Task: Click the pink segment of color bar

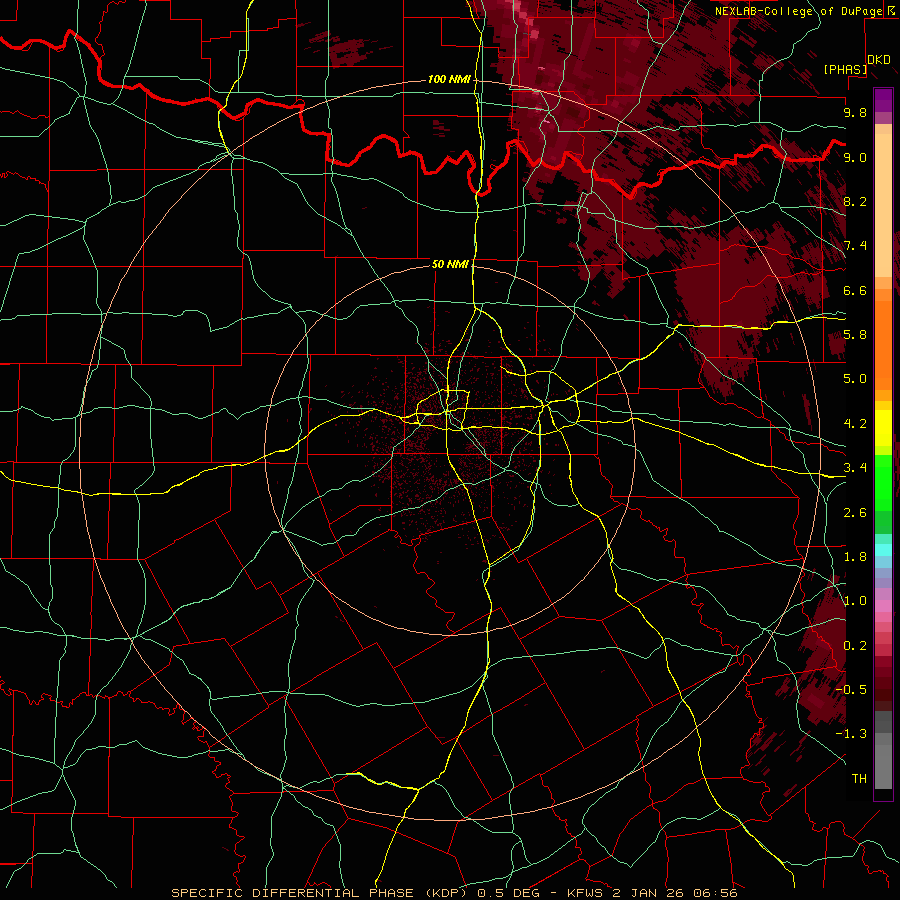Action: (x=883, y=606)
